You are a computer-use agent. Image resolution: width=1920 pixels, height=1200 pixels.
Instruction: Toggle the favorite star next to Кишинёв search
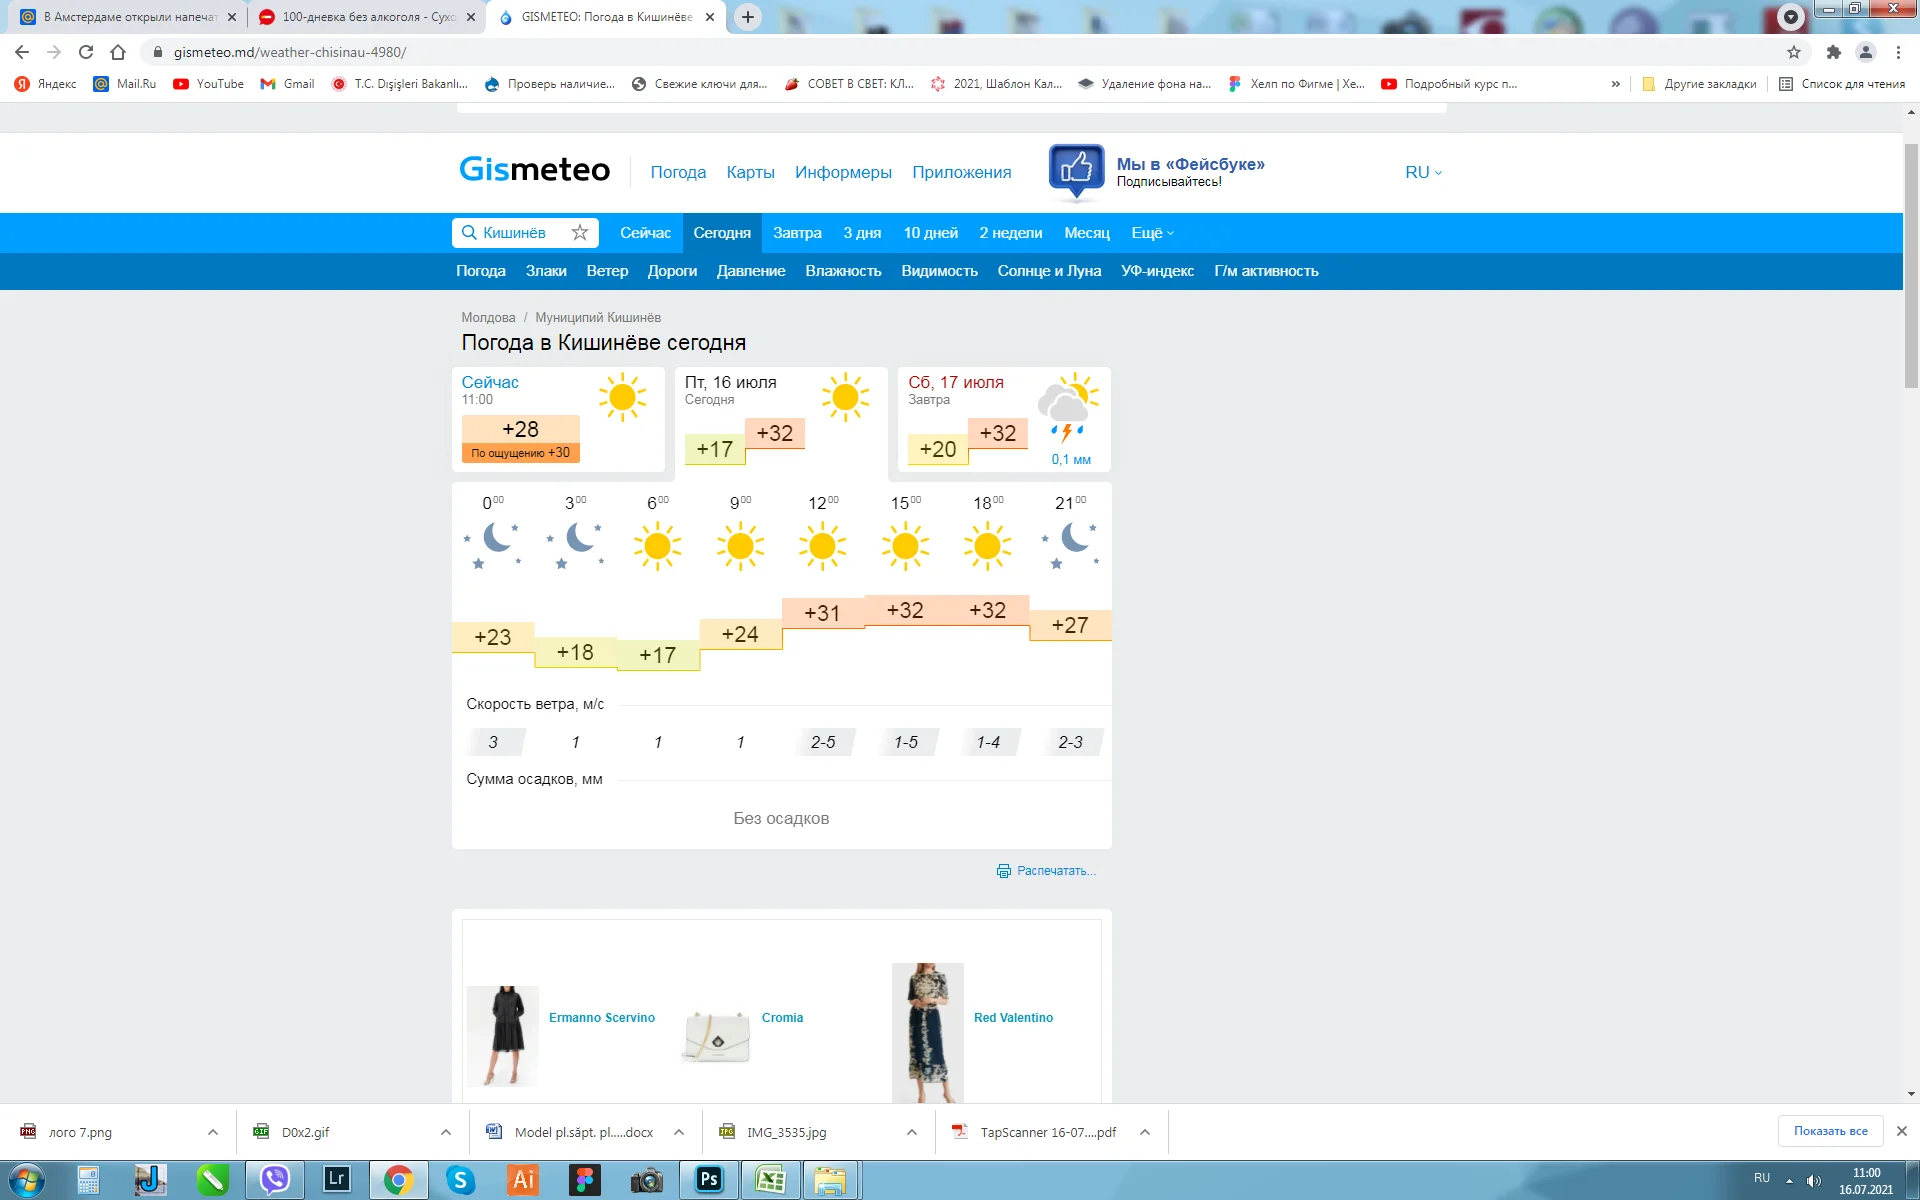click(580, 232)
